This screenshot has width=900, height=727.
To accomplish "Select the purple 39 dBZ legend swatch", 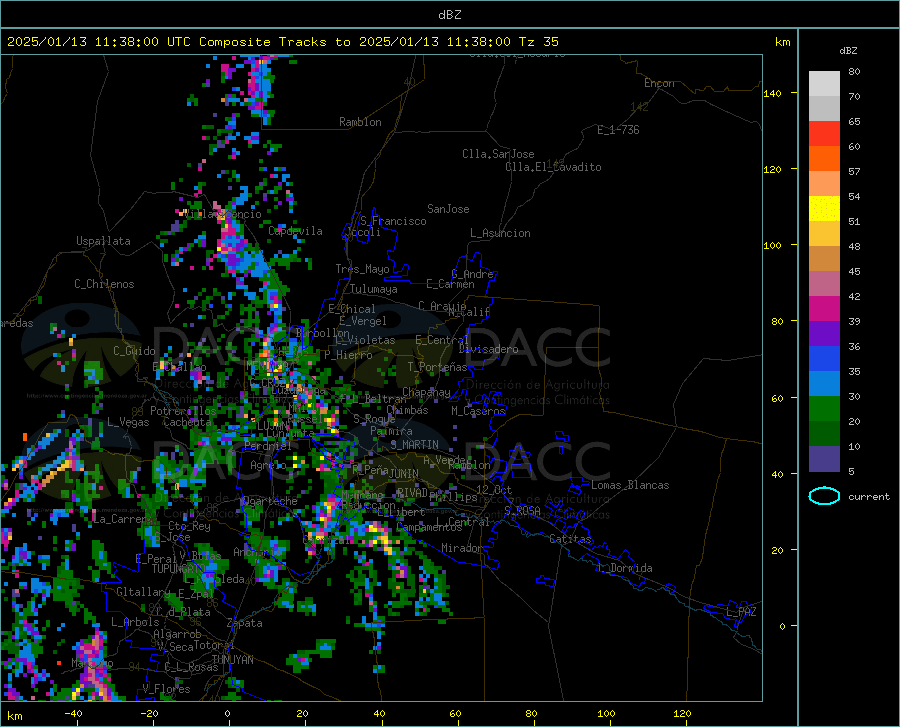I will click(x=824, y=334).
